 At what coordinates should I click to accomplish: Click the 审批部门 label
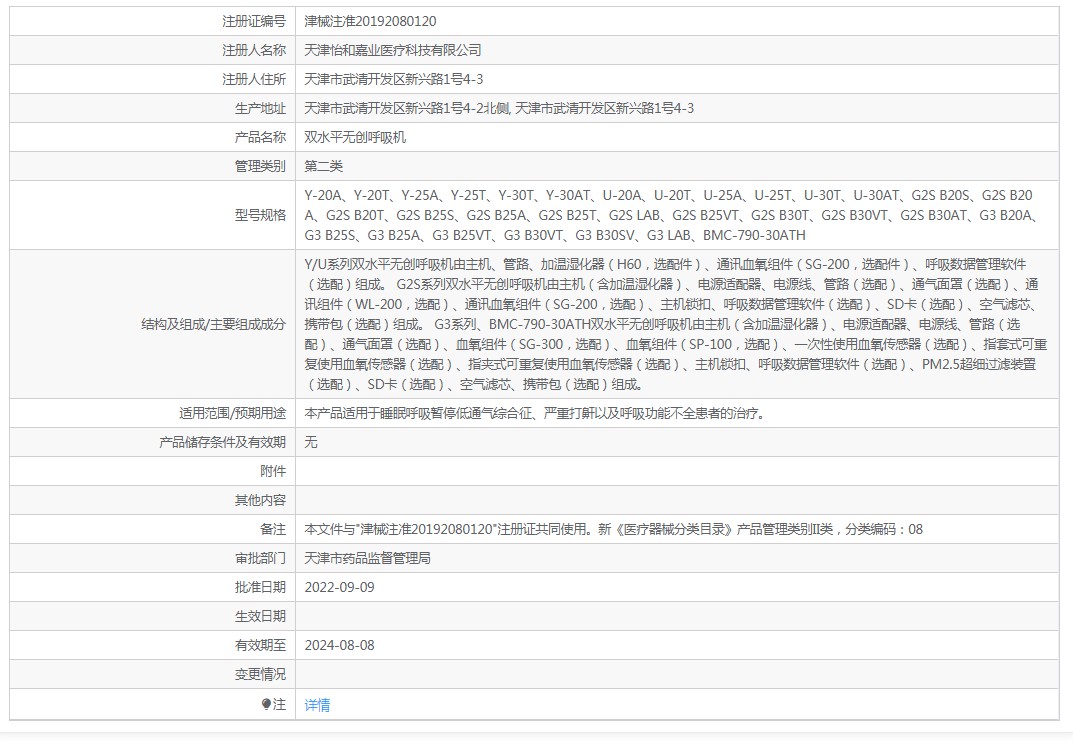[x=260, y=558]
